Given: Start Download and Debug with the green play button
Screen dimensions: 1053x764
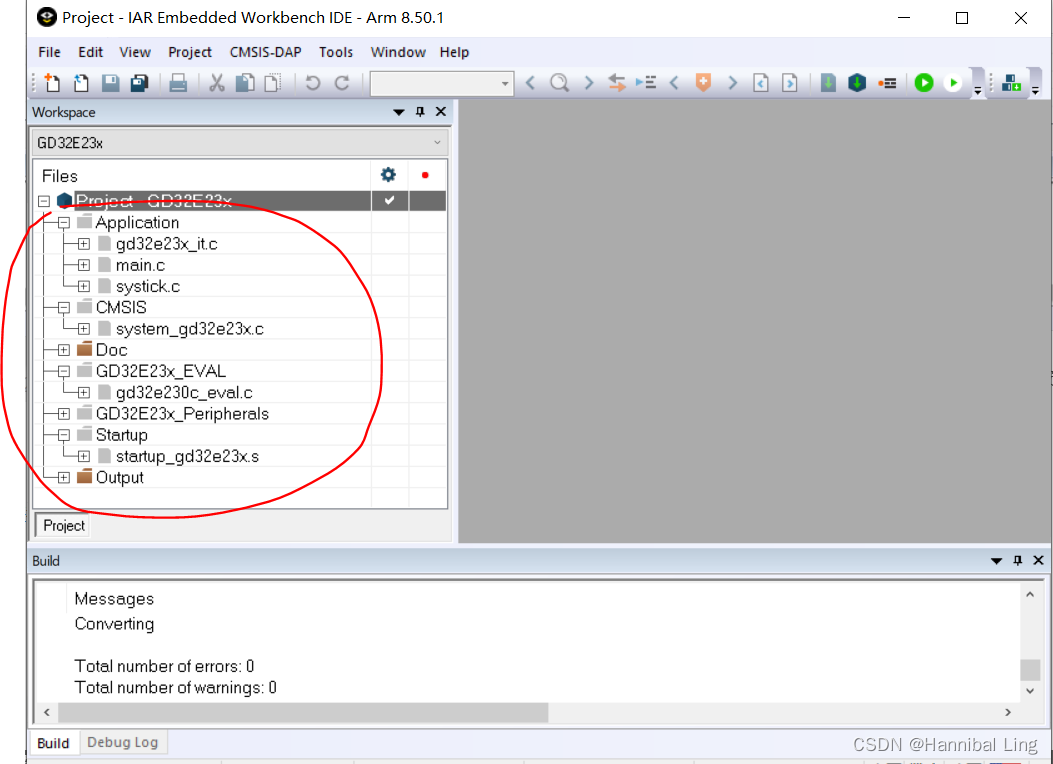Looking at the screenshot, I should 924,83.
